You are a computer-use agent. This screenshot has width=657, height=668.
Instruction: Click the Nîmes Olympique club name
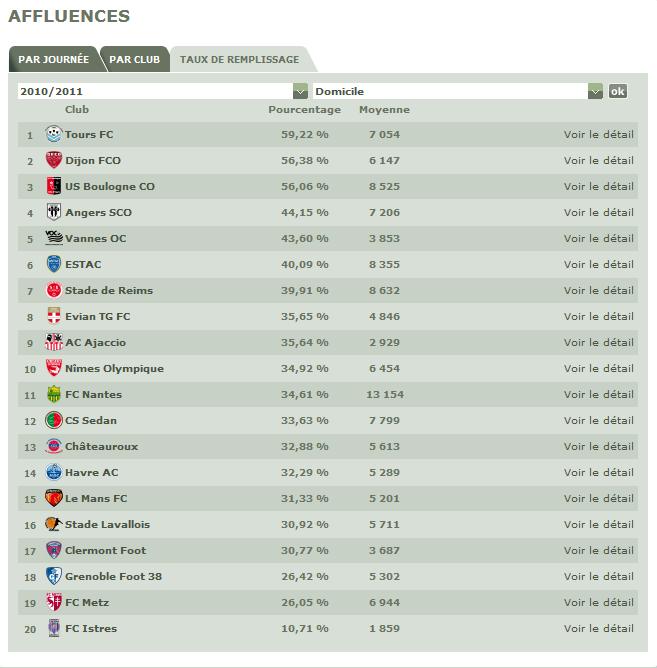point(114,368)
